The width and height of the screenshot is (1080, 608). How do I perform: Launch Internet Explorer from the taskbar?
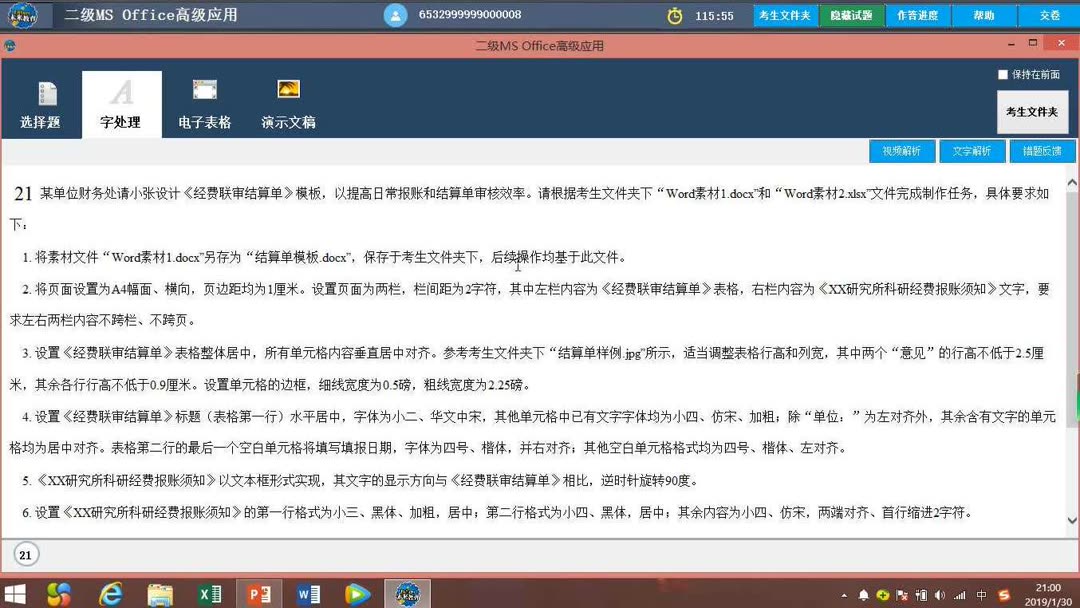(110, 593)
